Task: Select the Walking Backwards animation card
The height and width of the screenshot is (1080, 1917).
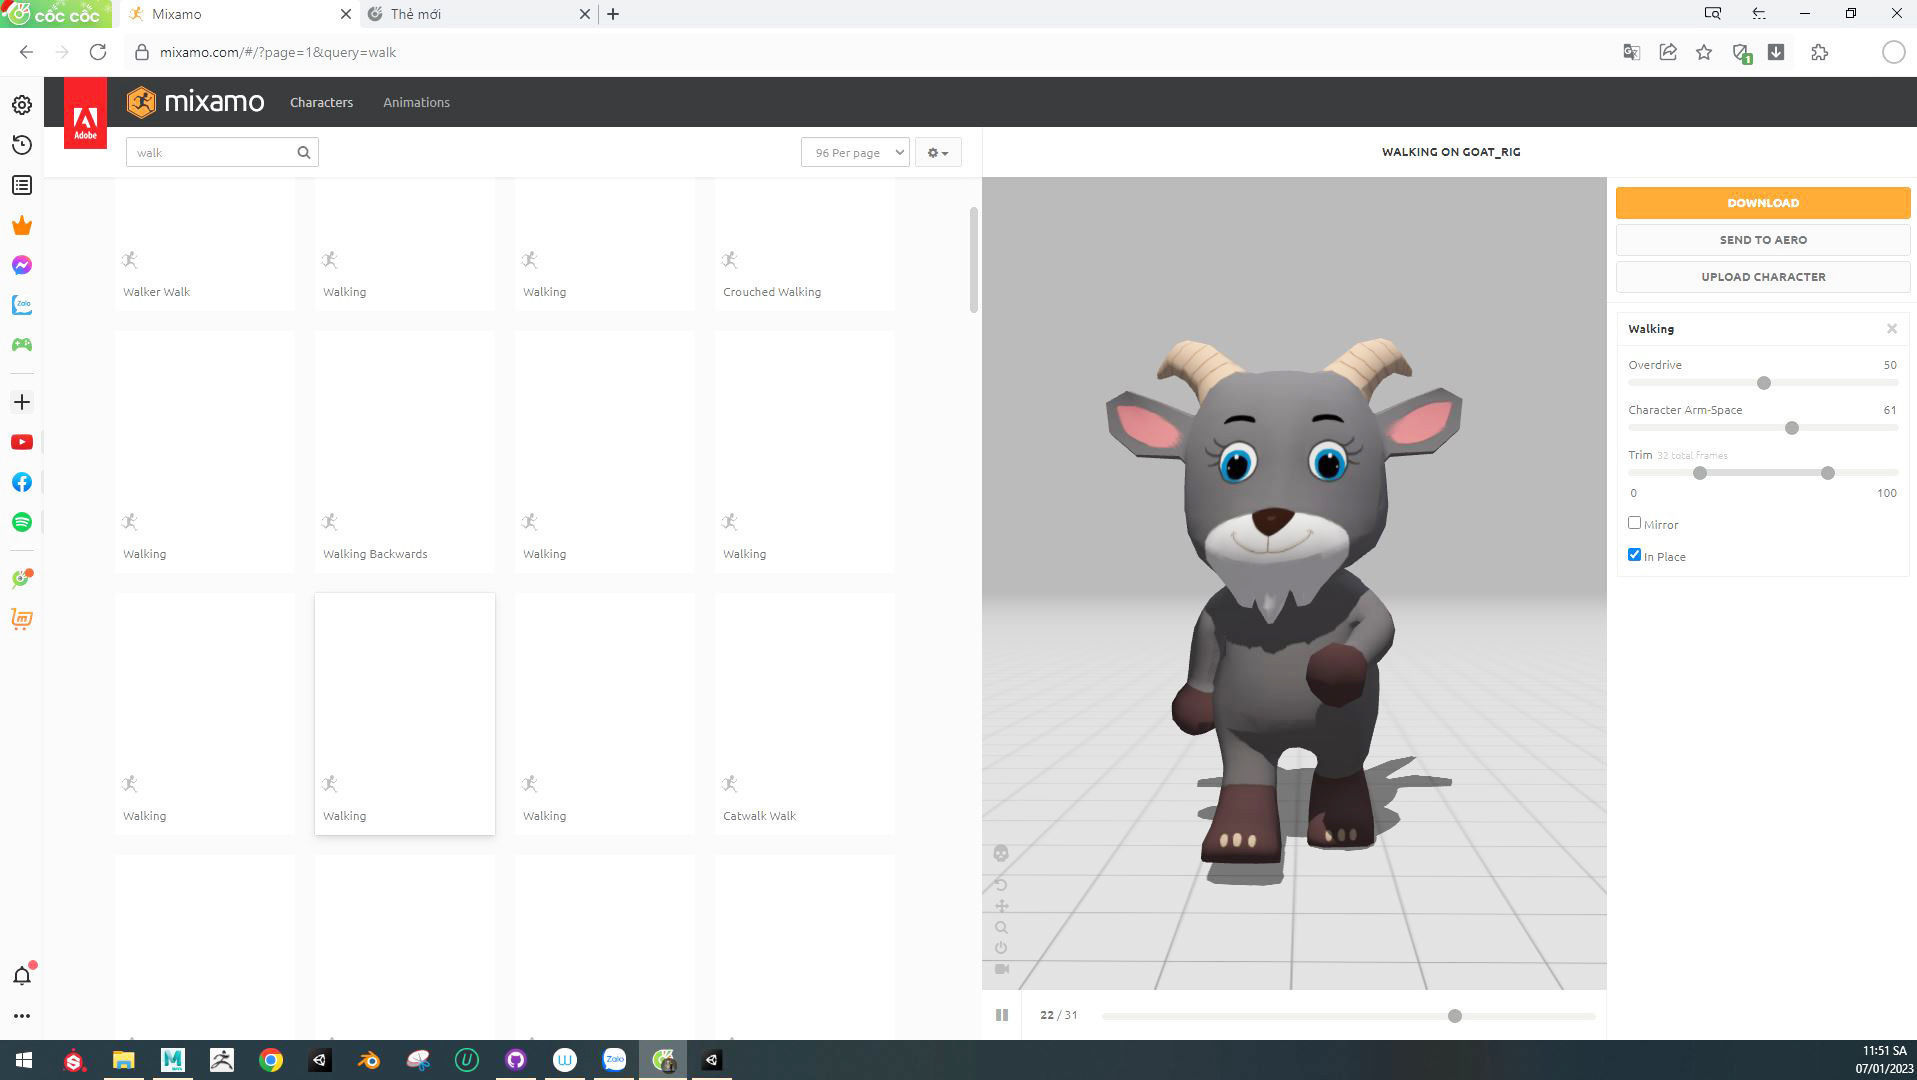Action: coord(405,452)
